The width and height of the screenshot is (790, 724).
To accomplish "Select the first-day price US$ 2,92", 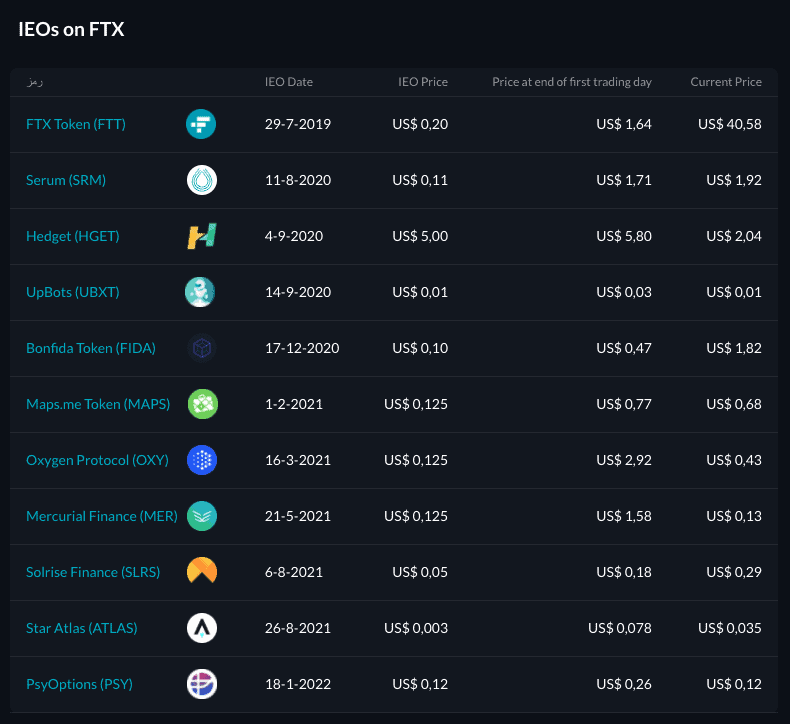I will click(624, 459).
